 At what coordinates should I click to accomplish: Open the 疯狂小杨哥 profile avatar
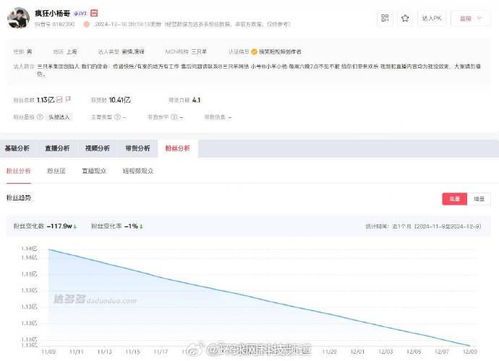pos(18,18)
